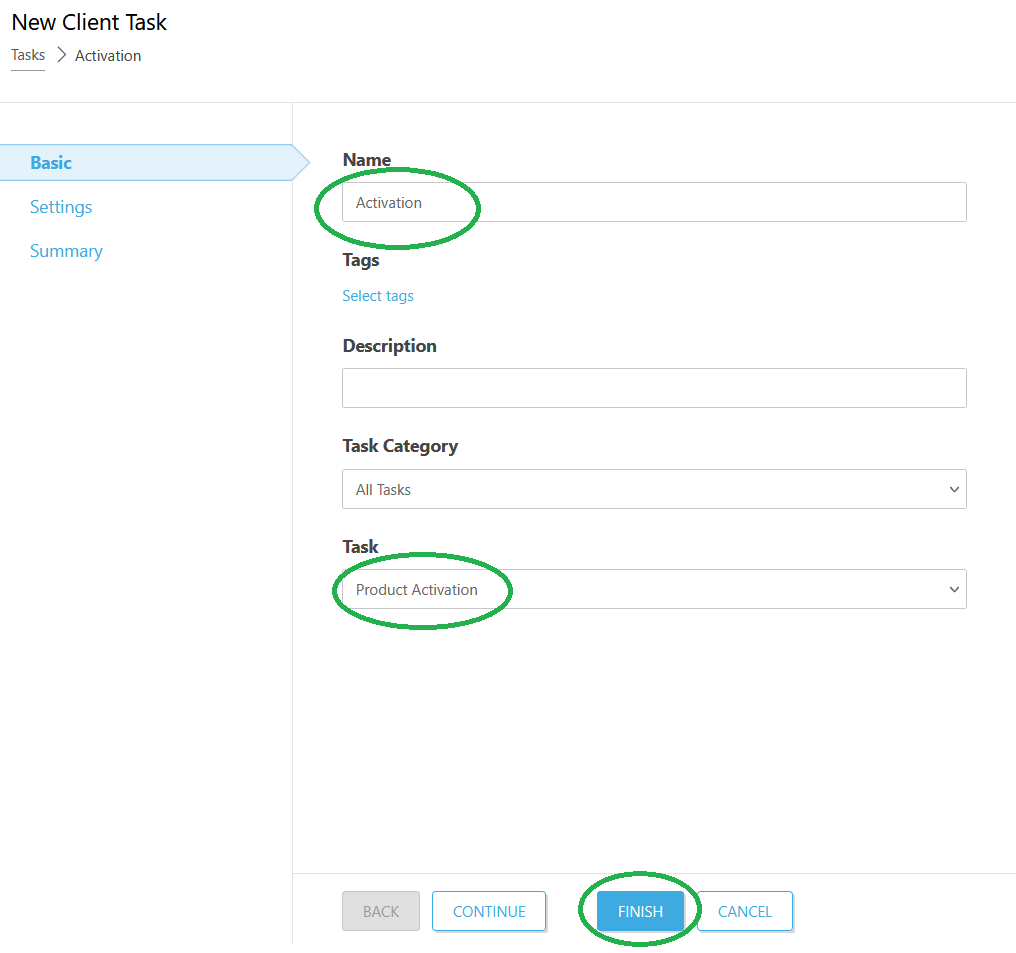The image size is (1016, 953).
Task: Switch to the Settings step
Action: (61, 206)
